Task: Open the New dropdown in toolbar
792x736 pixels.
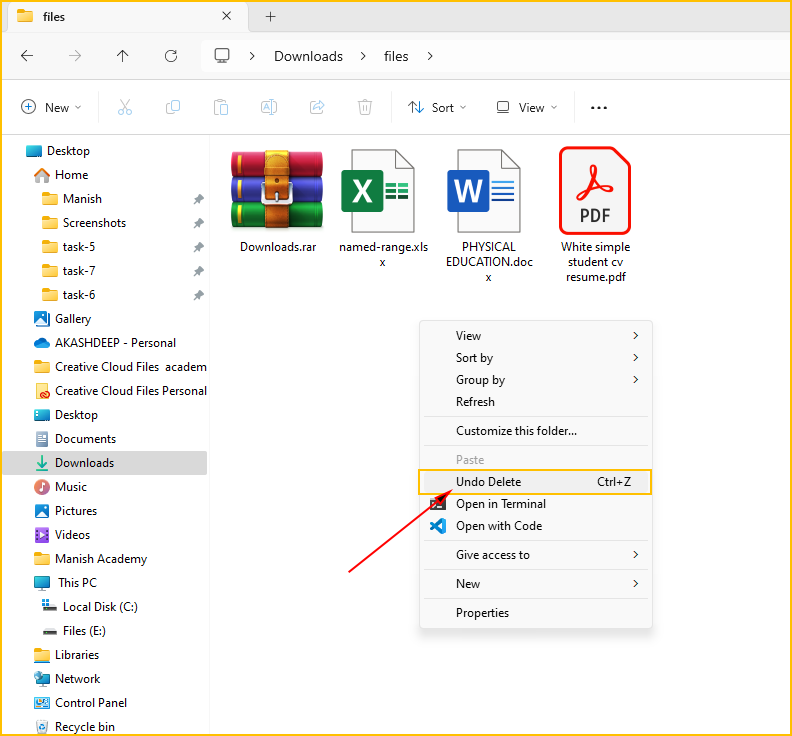Action: click(x=51, y=107)
